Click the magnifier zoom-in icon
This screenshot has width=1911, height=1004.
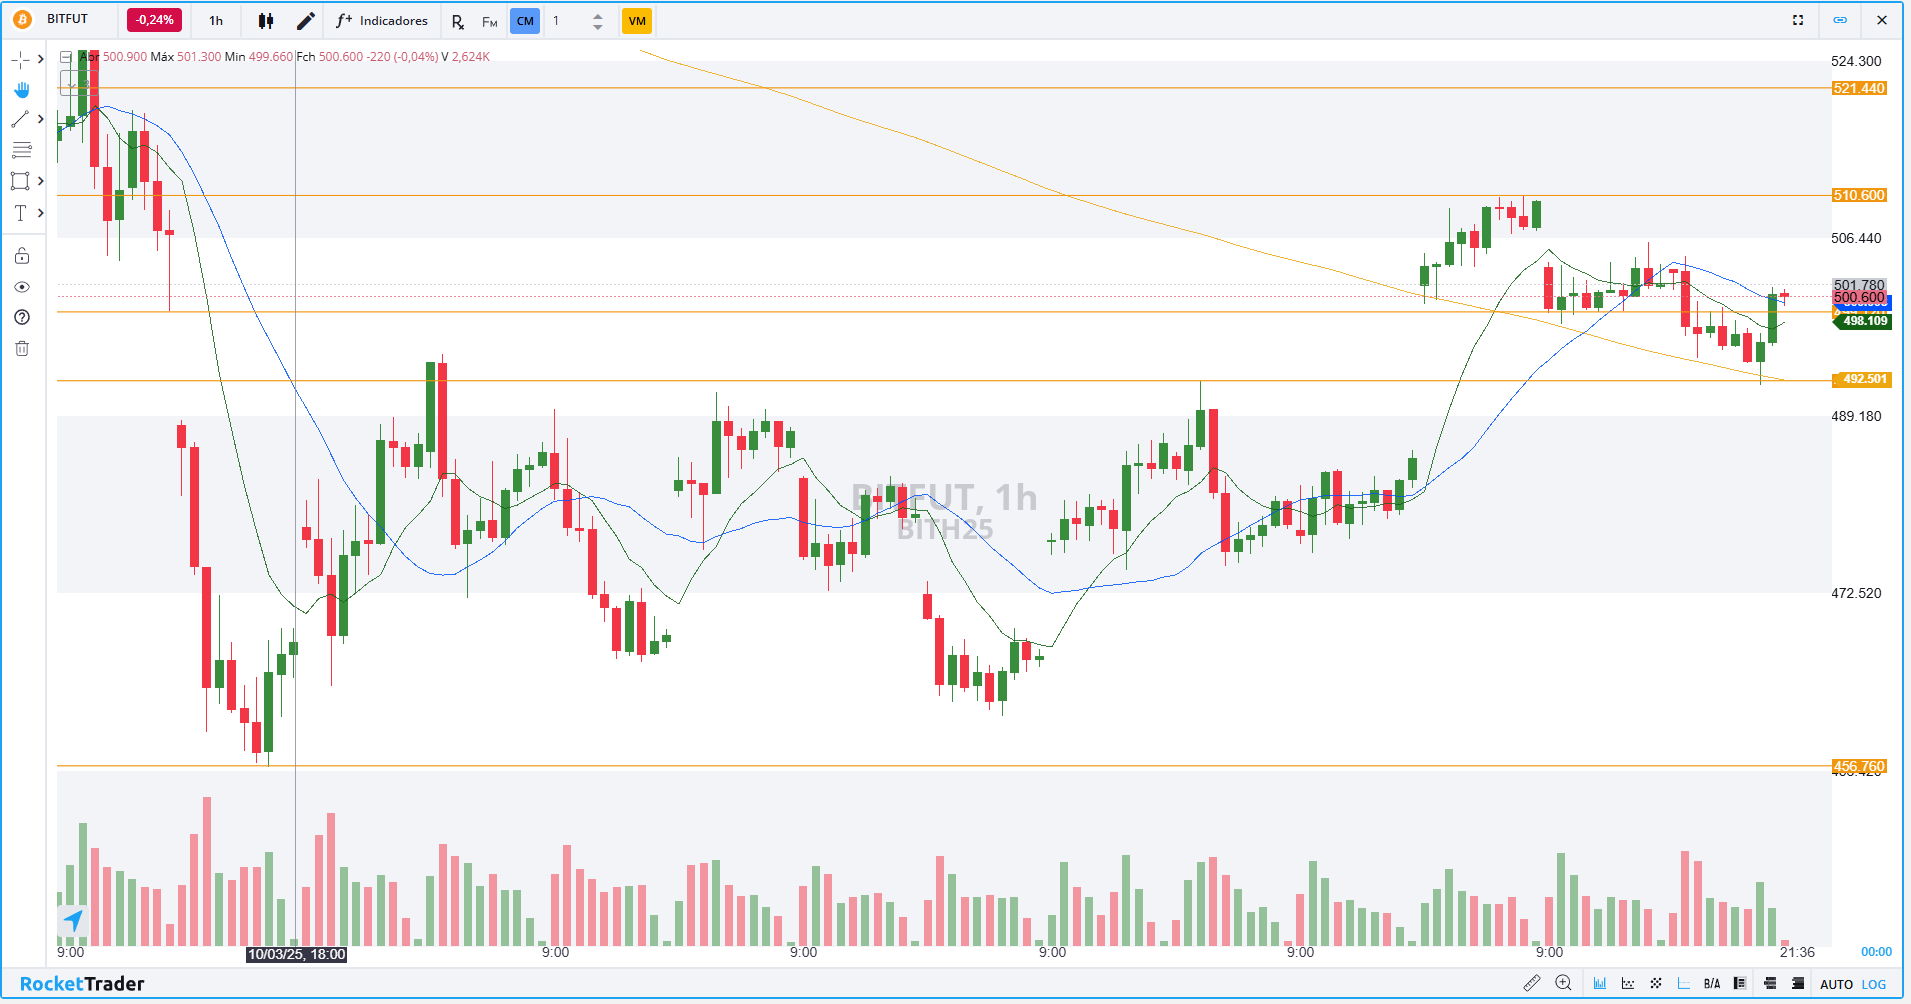click(1564, 983)
